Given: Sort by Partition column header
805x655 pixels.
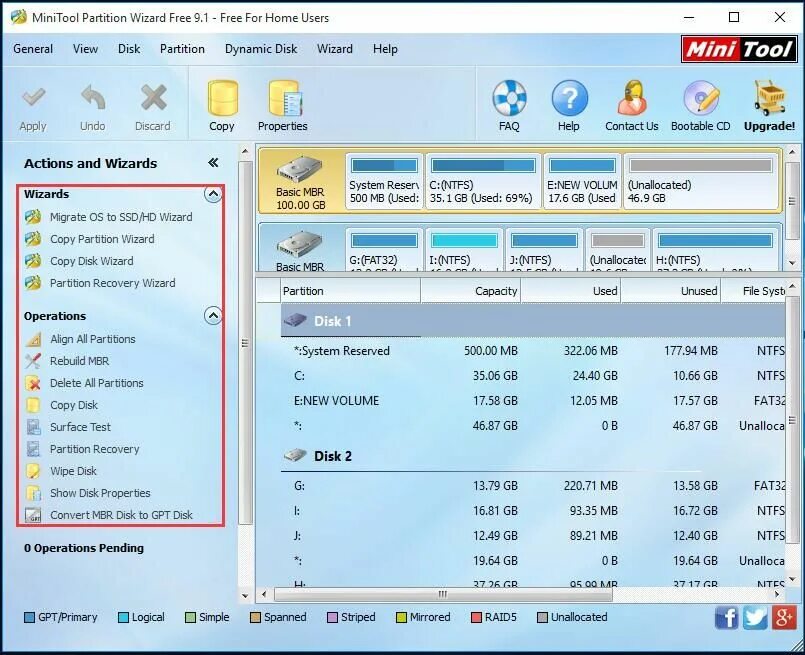Looking at the screenshot, I should pos(350,291).
